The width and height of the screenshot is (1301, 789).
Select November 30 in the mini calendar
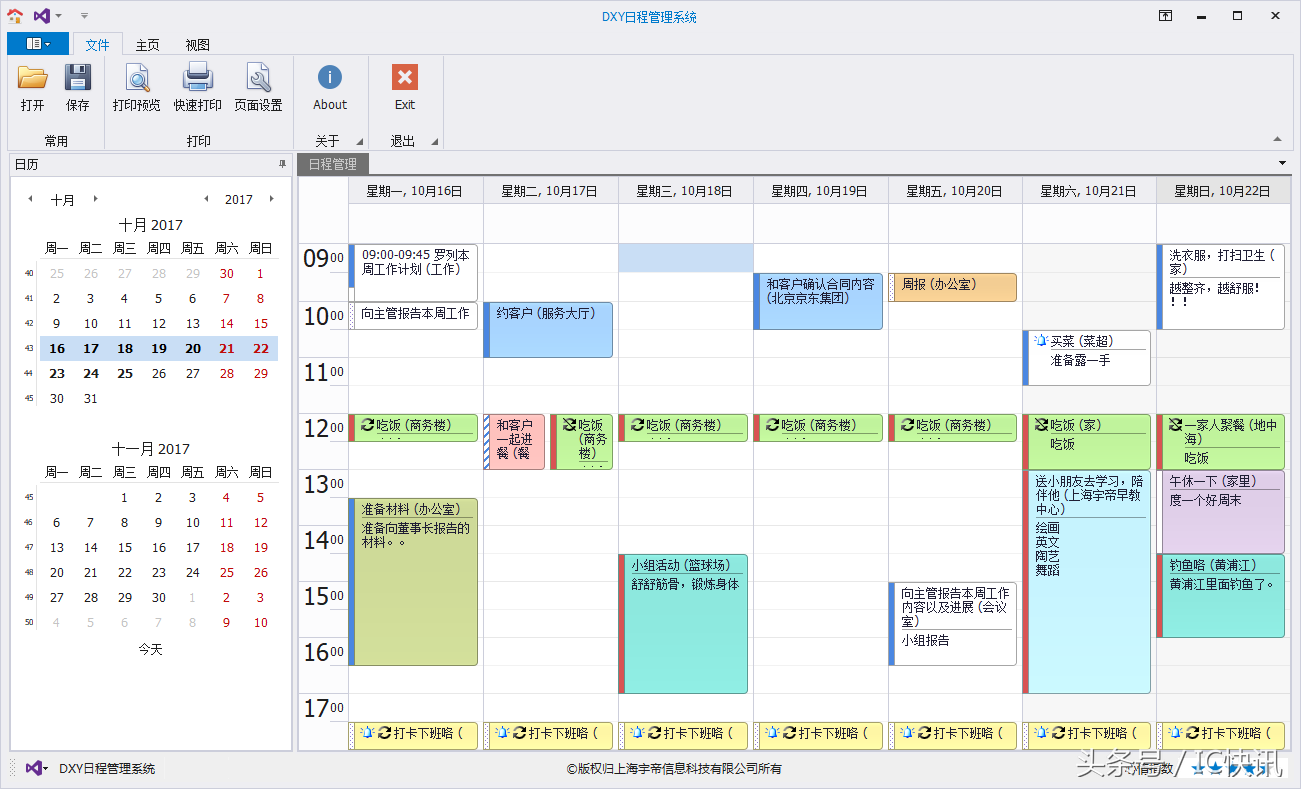coord(159,597)
